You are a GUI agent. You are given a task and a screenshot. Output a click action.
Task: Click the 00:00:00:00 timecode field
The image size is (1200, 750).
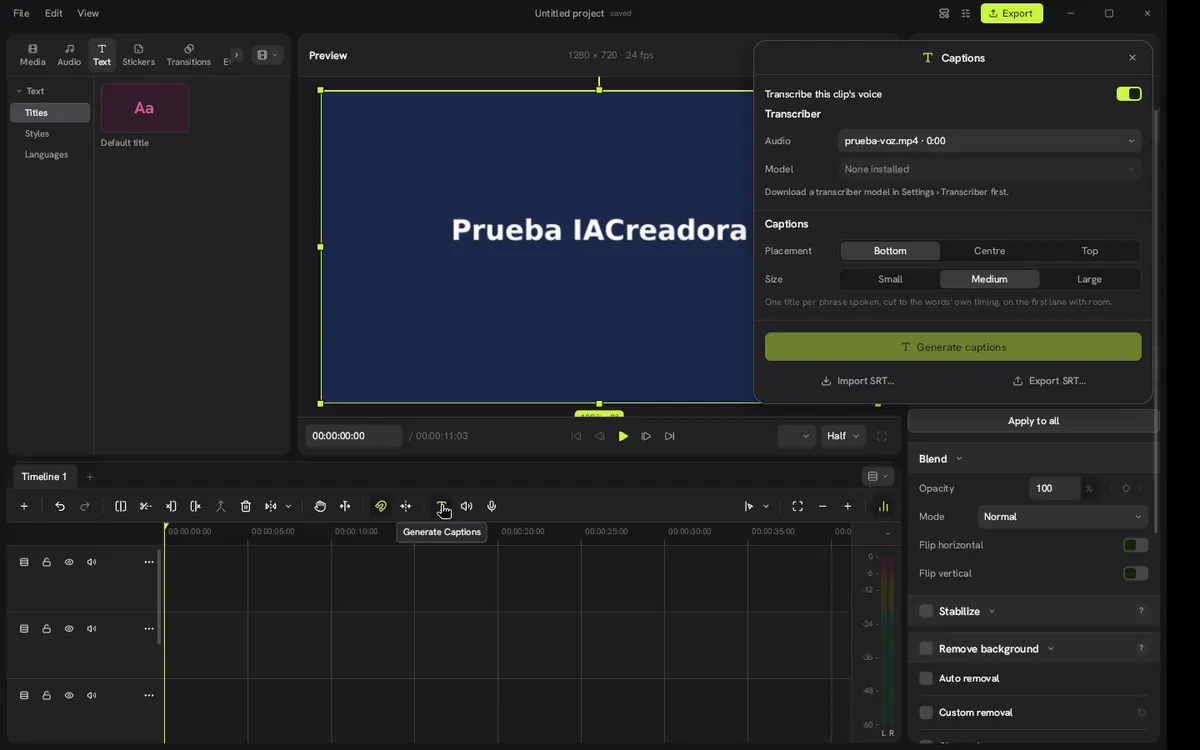354,436
